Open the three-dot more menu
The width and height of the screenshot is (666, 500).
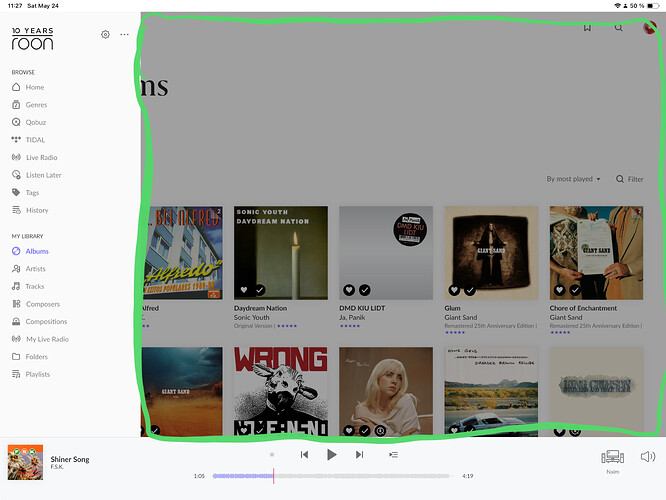[x=124, y=34]
